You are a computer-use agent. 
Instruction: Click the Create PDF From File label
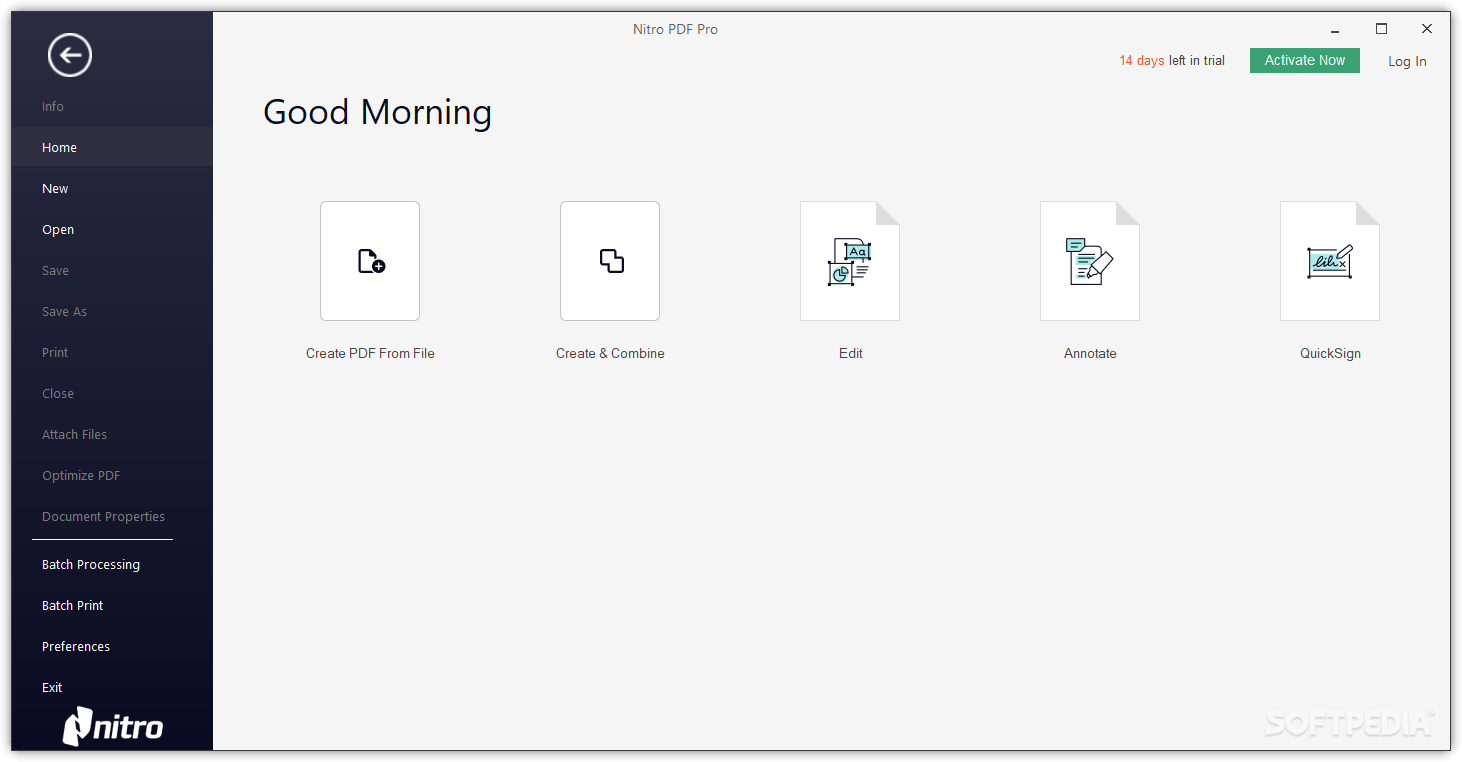click(370, 353)
